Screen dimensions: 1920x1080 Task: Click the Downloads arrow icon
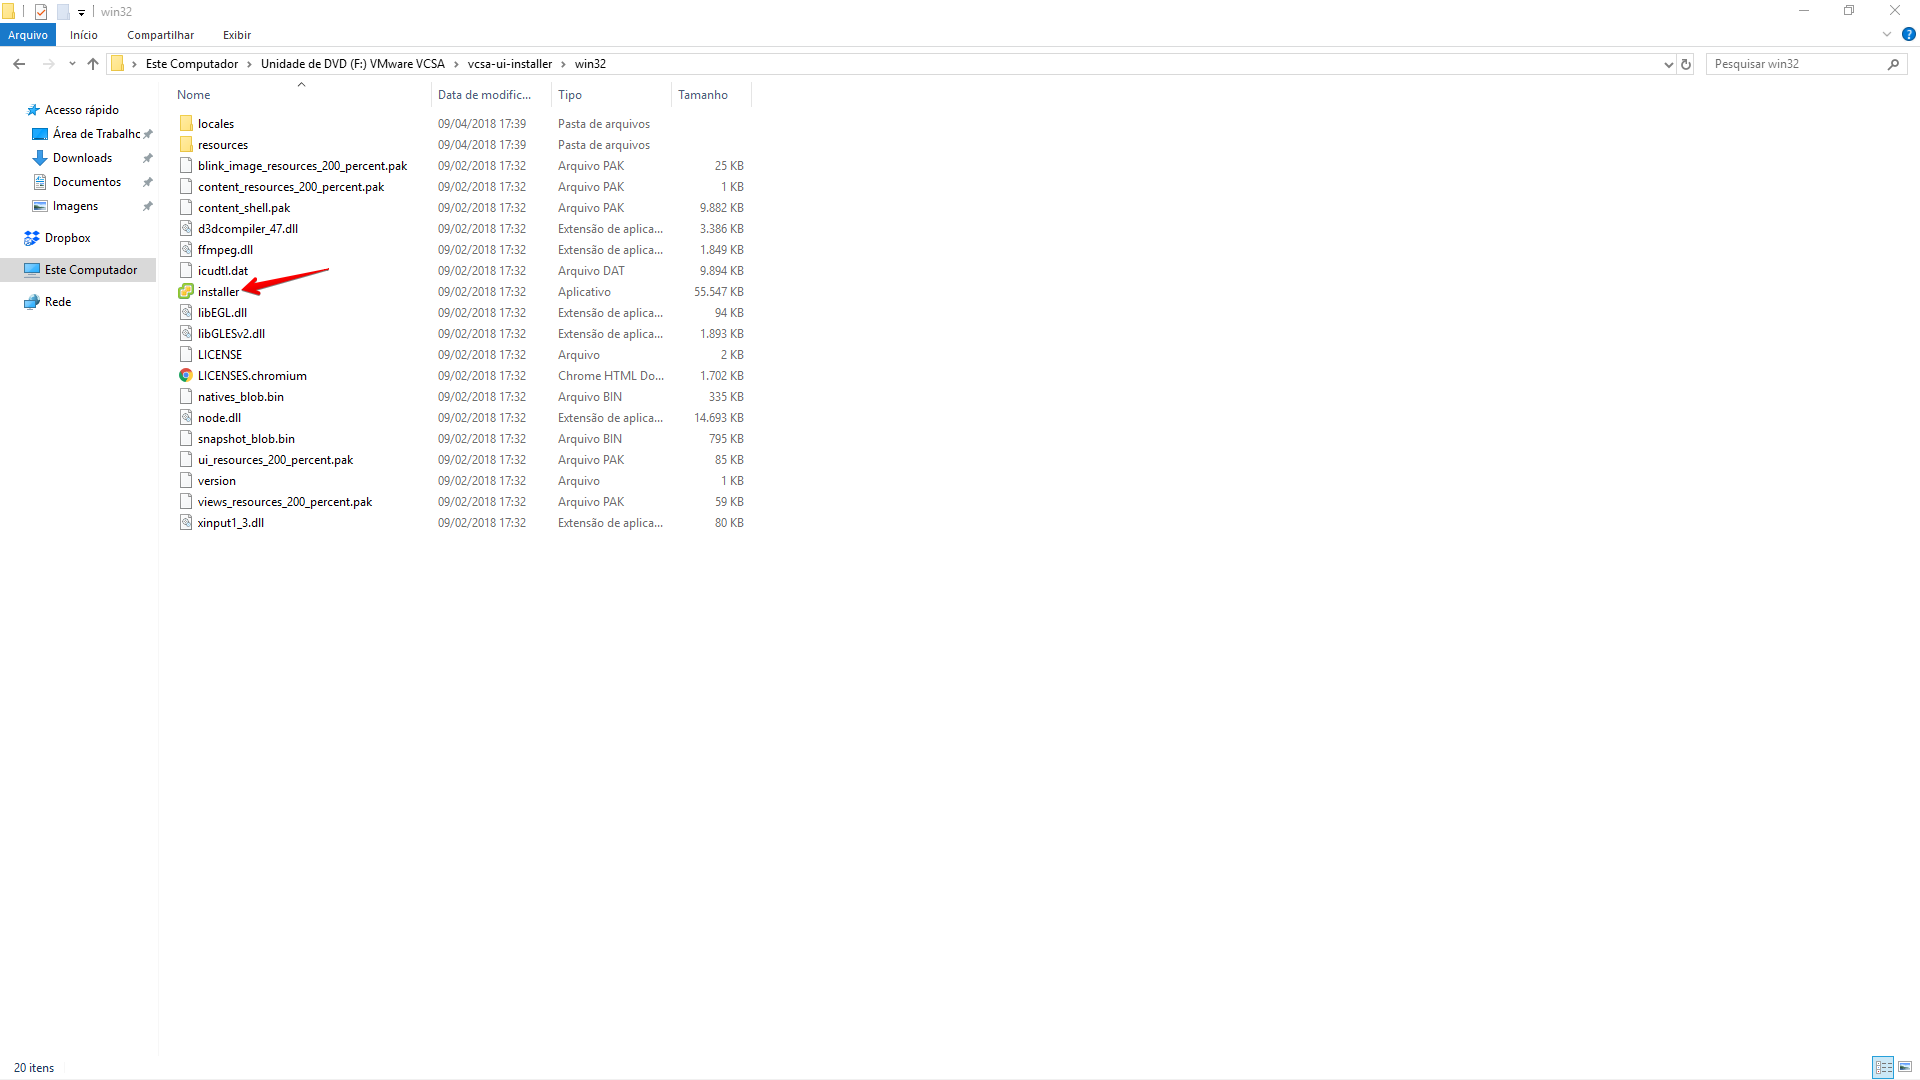[x=40, y=158]
